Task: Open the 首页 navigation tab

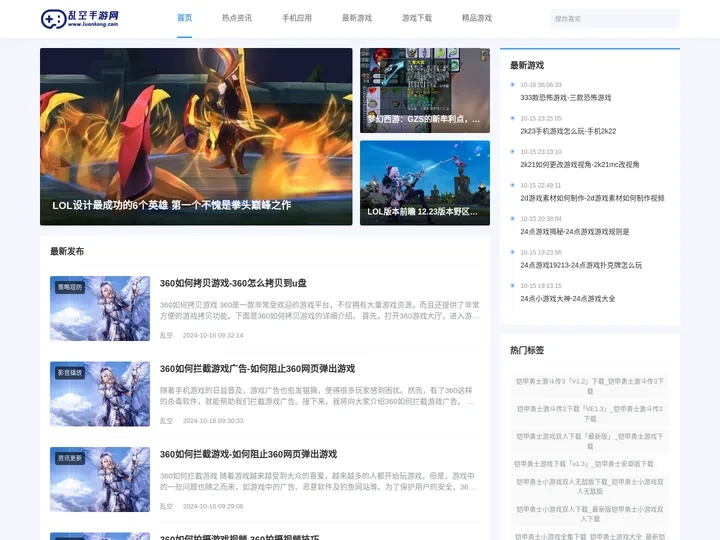Action: (185, 18)
